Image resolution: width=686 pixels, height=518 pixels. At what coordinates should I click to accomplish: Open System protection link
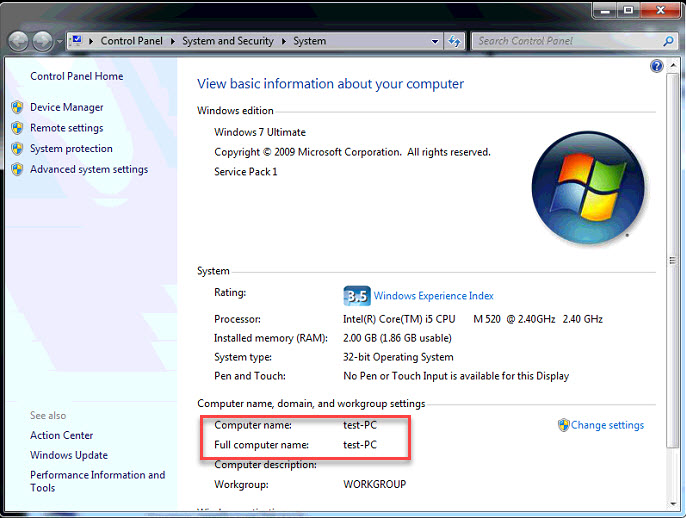coord(71,148)
